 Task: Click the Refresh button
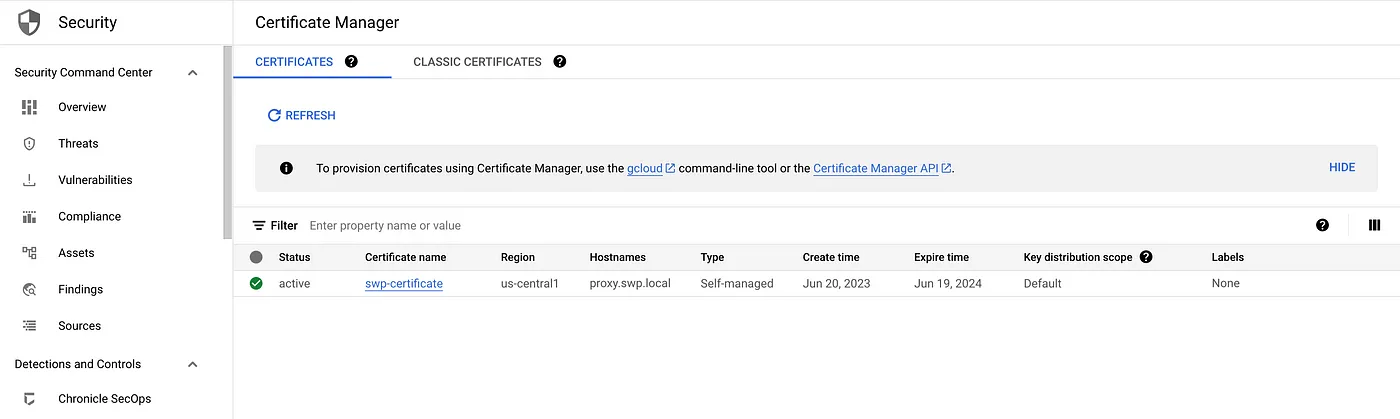click(x=302, y=116)
